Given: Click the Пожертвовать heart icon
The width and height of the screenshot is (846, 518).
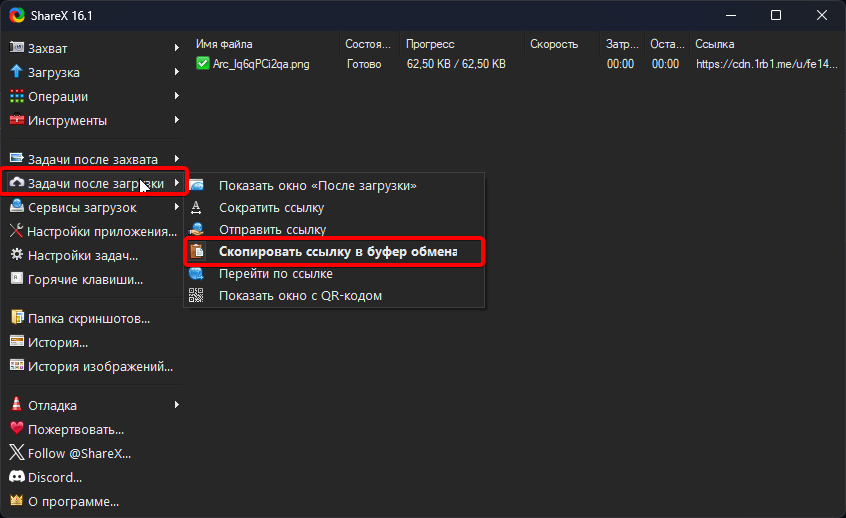Looking at the screenshot, I should coord(17,428).
